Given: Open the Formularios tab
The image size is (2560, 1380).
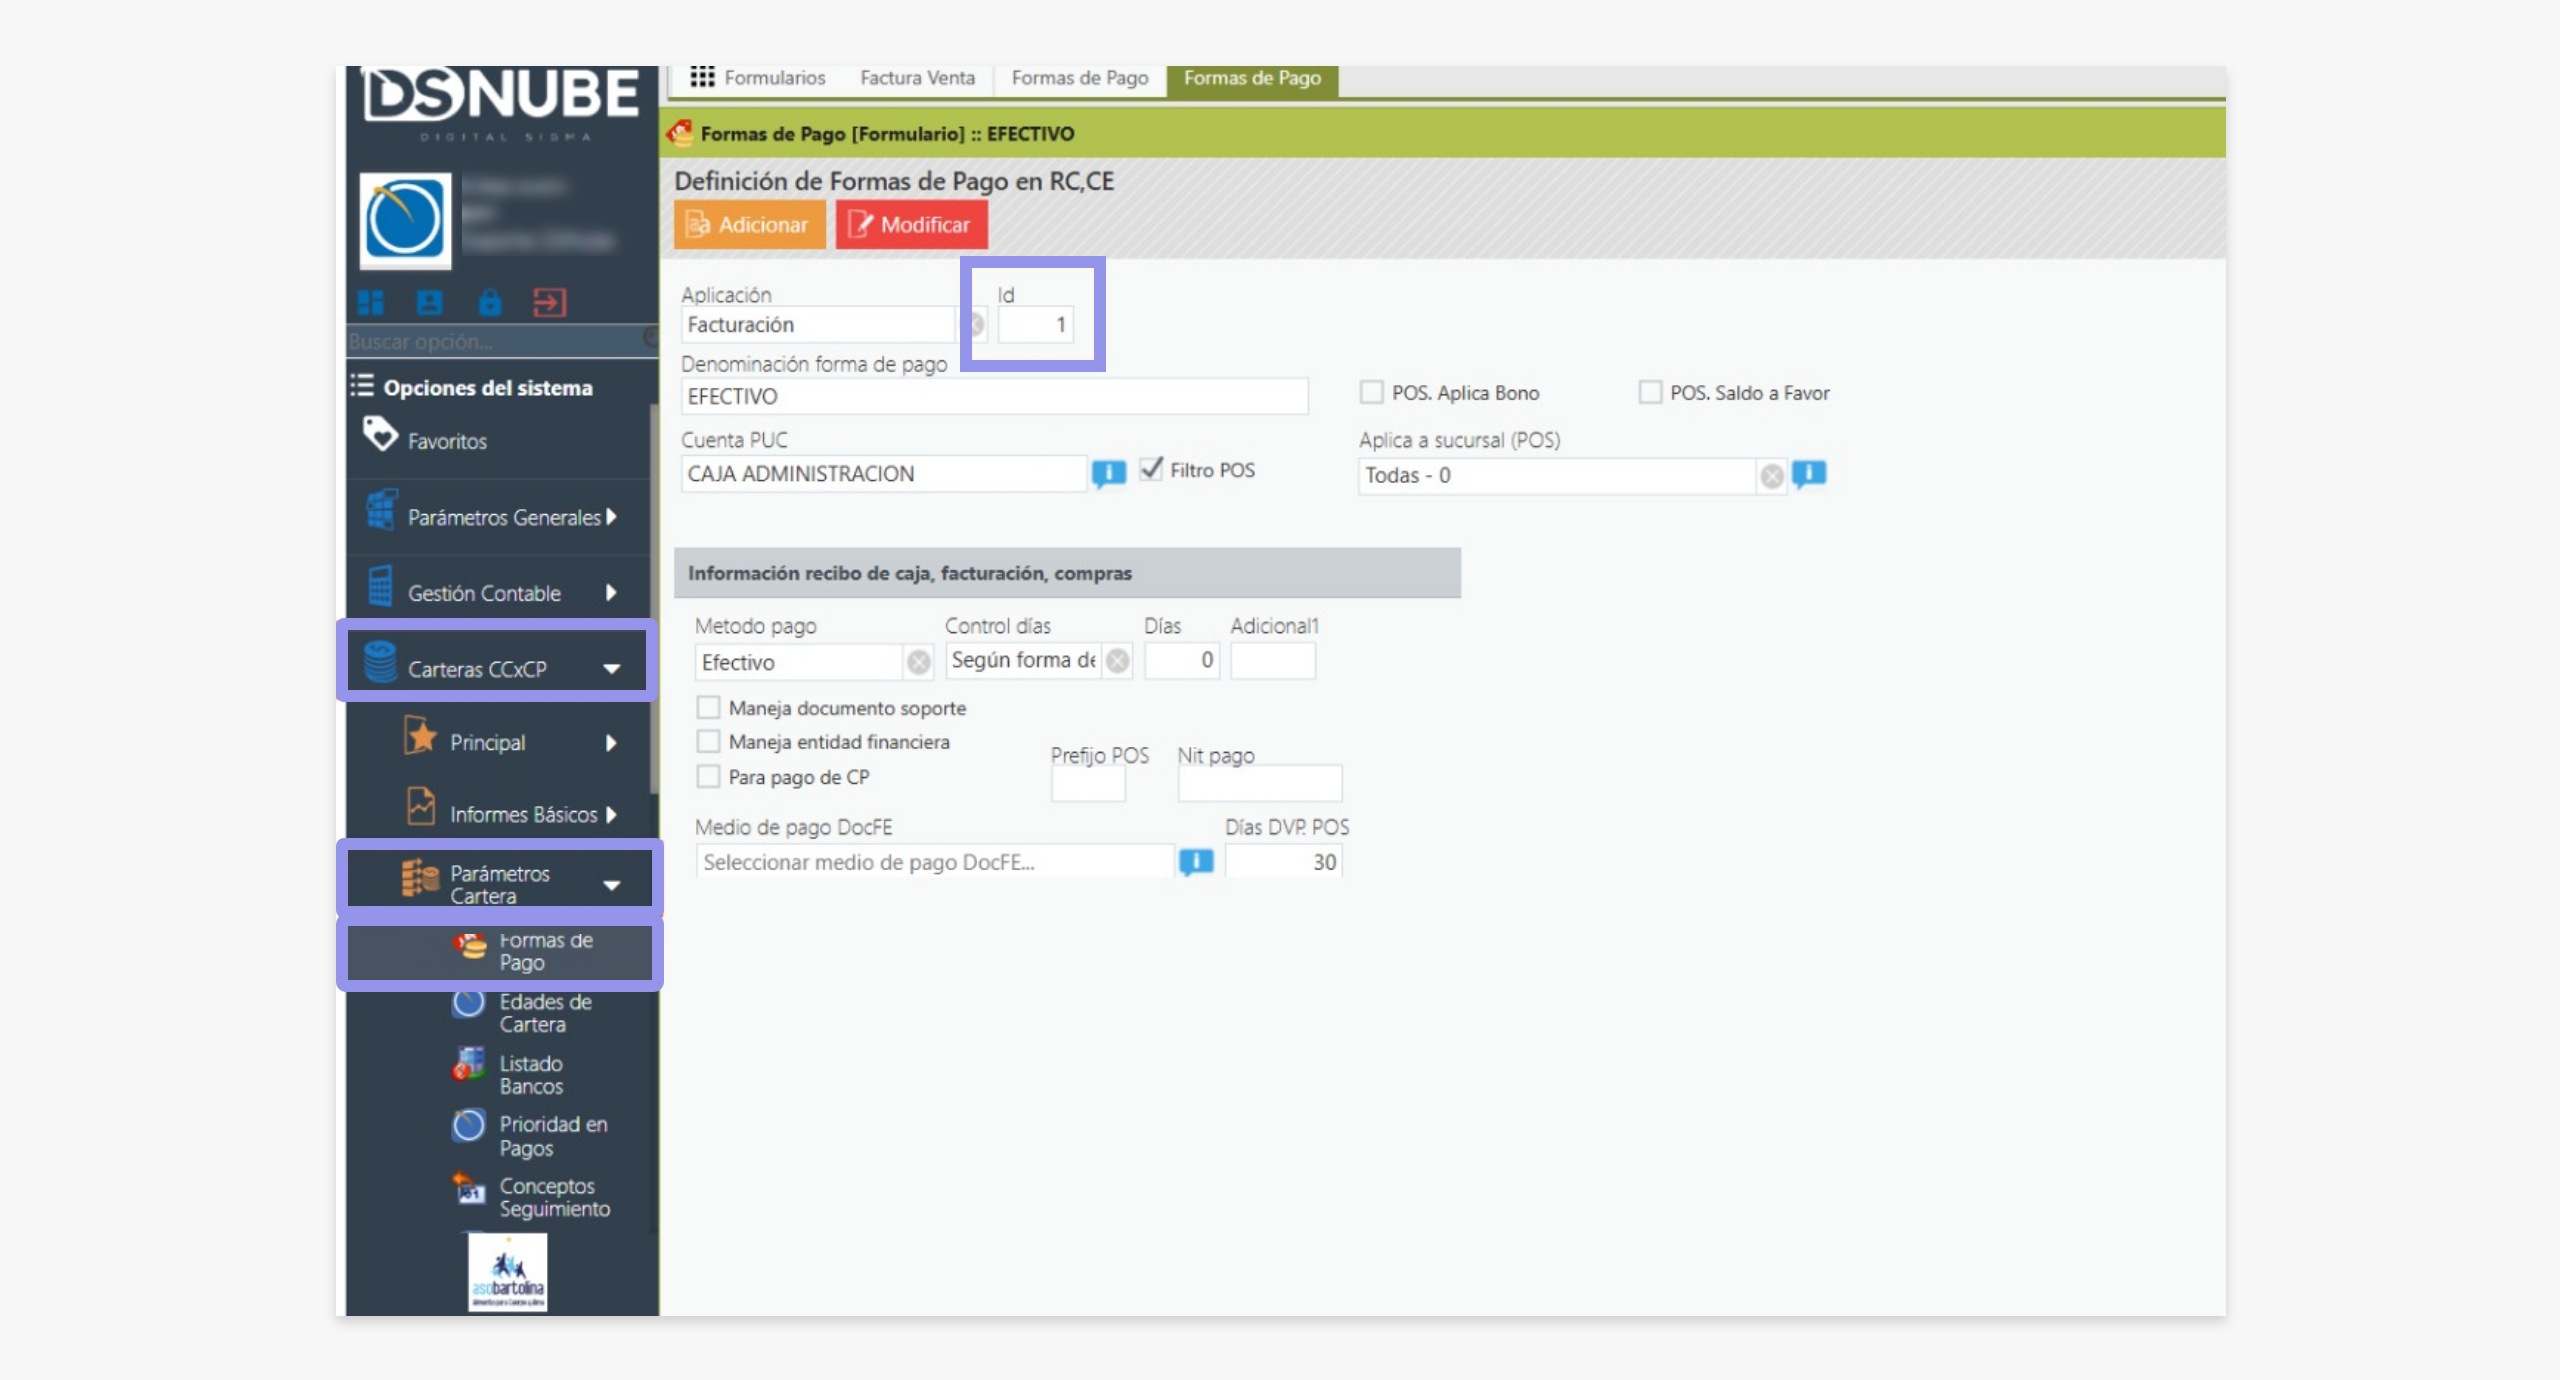Looking at the screenshot, I should [758, 78].
